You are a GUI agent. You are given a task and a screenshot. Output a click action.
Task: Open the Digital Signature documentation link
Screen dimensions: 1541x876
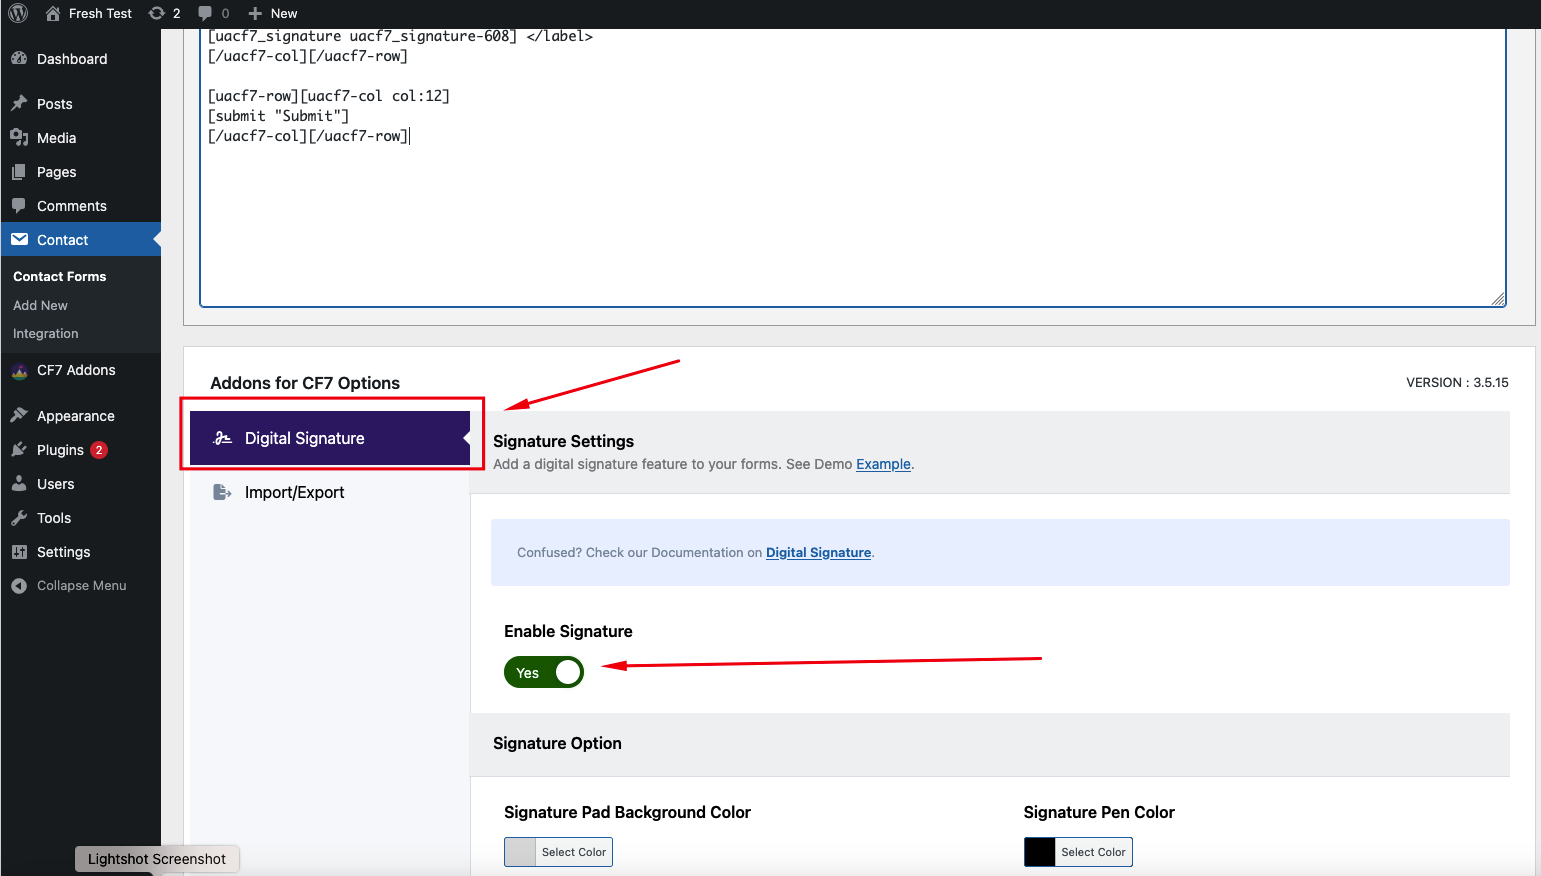click(x=818, y=552)
